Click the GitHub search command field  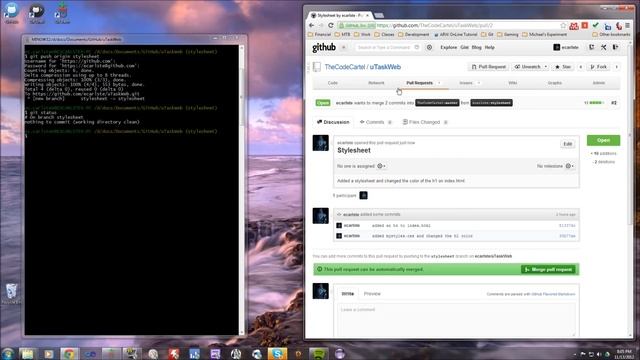[387, 47]
